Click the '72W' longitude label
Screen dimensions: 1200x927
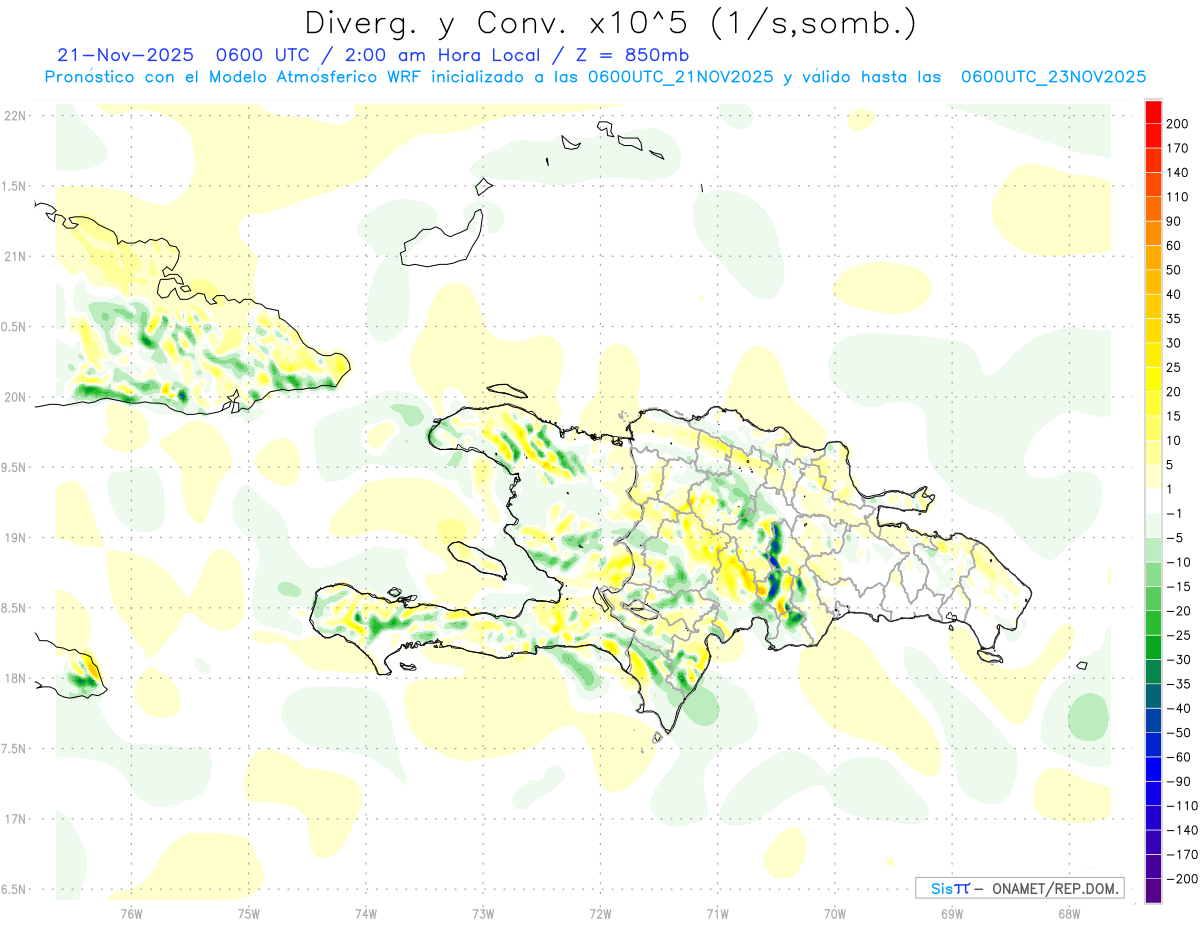coord(600,913)
